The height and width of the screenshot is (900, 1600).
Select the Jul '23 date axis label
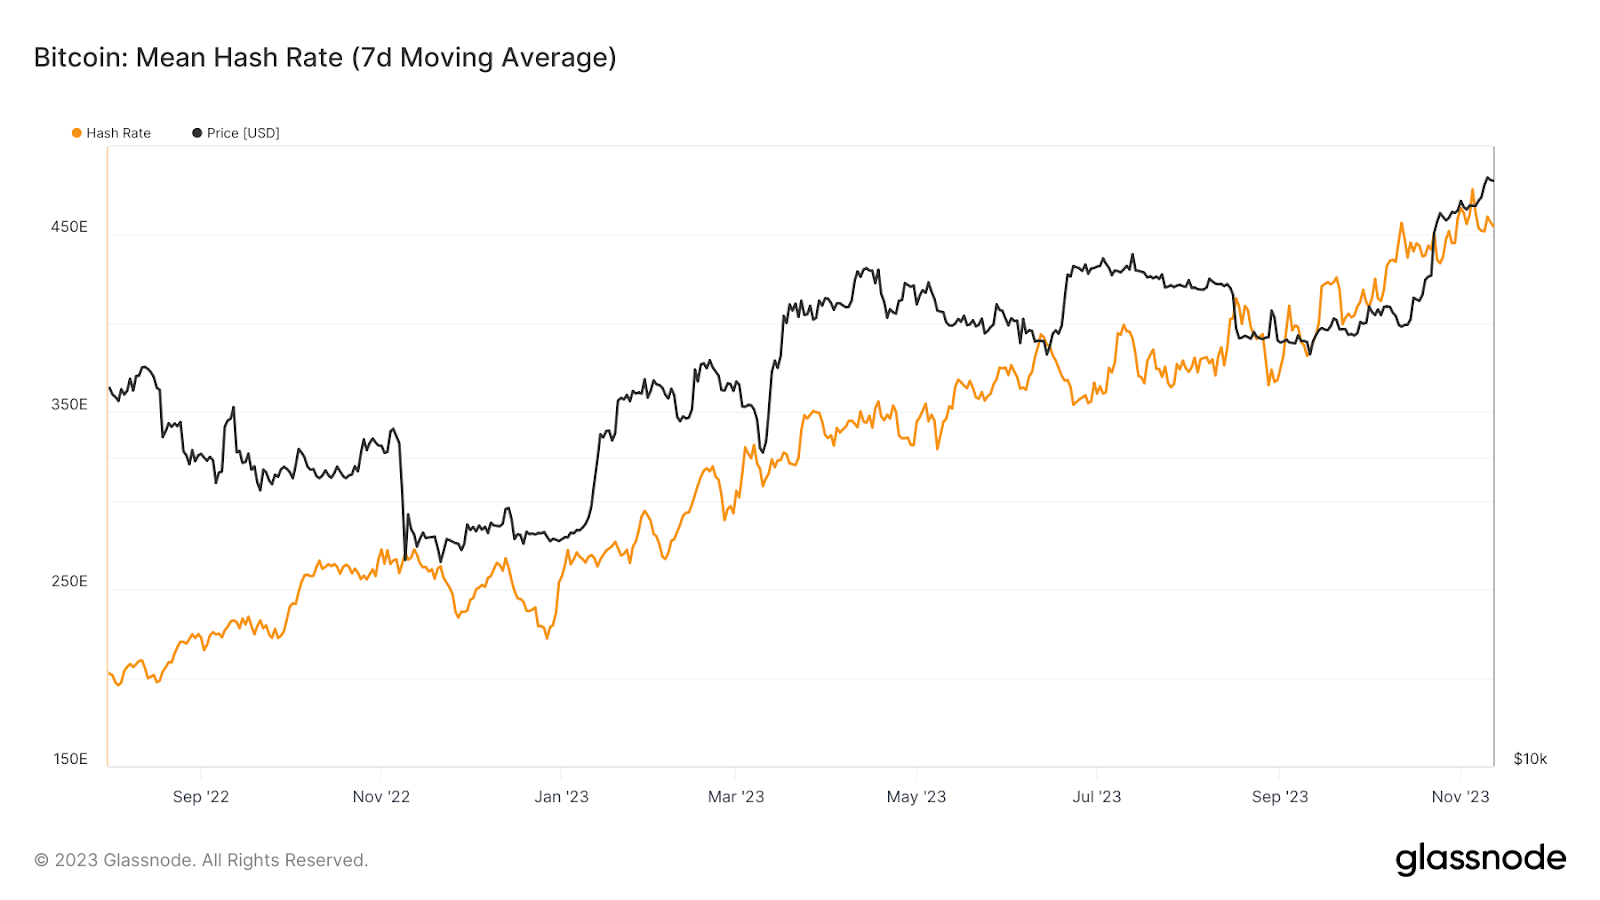pyautogui.click(x=1097, y=797)
